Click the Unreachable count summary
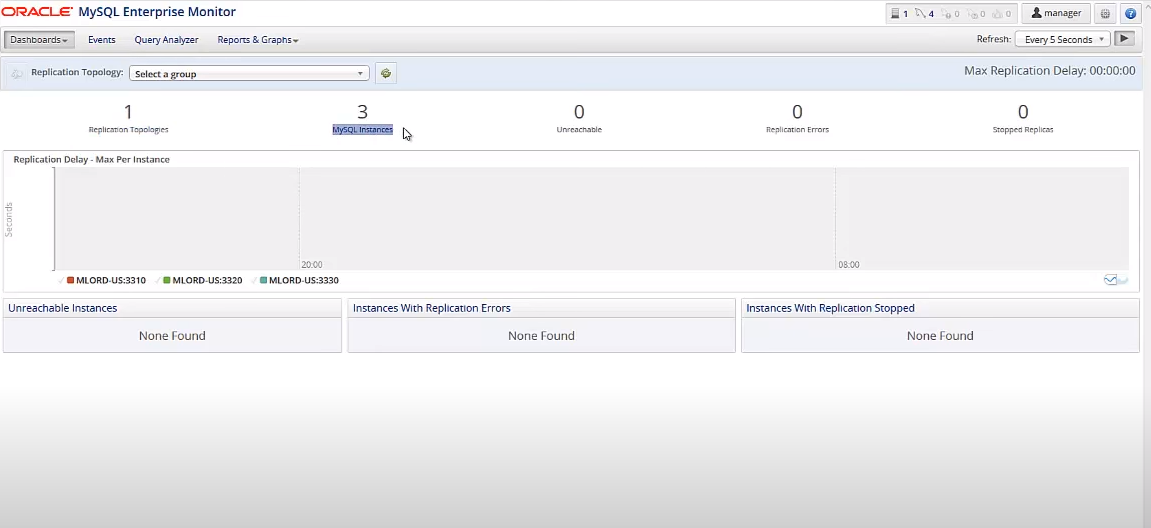The height and width of the screenshot is (528, 1151). (x=579, y=119)
